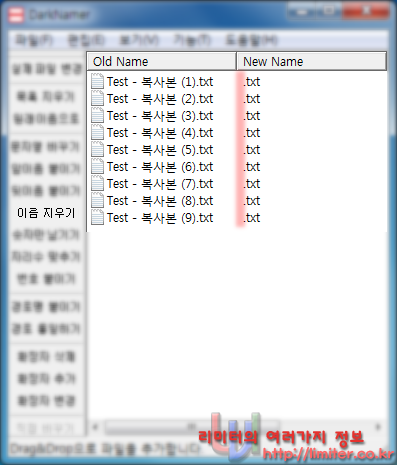Click the file icon of Test - 복사본 (6).txt
This screenshot has width=397, height=465.
[x=97, y=167]
